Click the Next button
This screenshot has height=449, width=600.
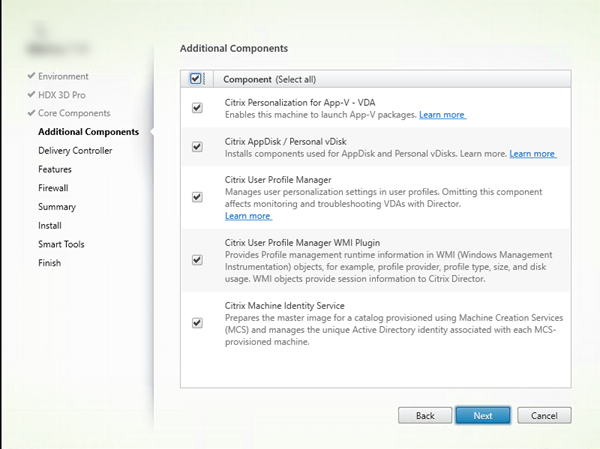click(x=483, y=415)
